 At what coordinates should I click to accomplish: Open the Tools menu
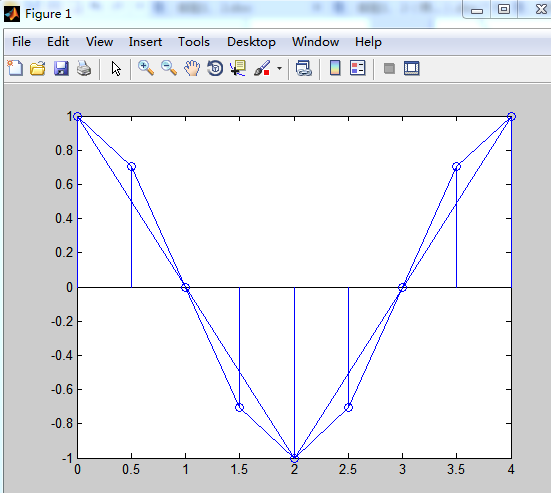(x=194, y=42)
